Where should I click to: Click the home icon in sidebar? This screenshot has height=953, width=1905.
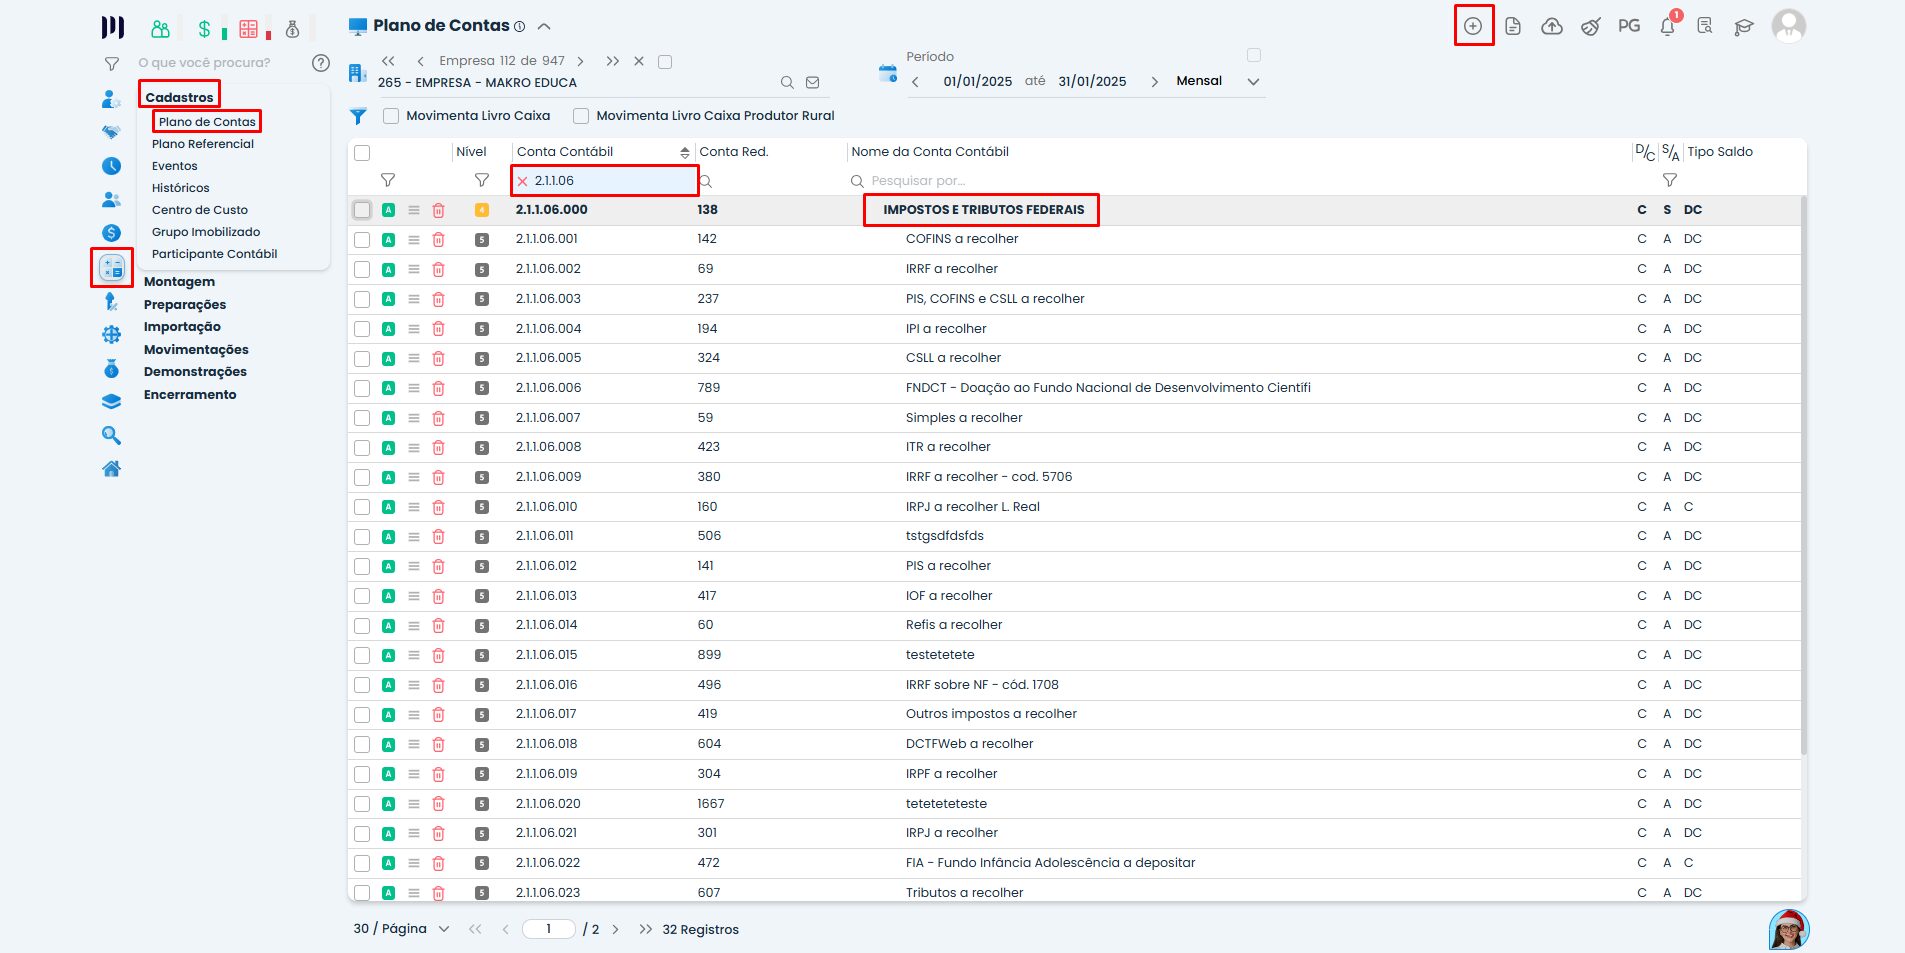point(112,469)
